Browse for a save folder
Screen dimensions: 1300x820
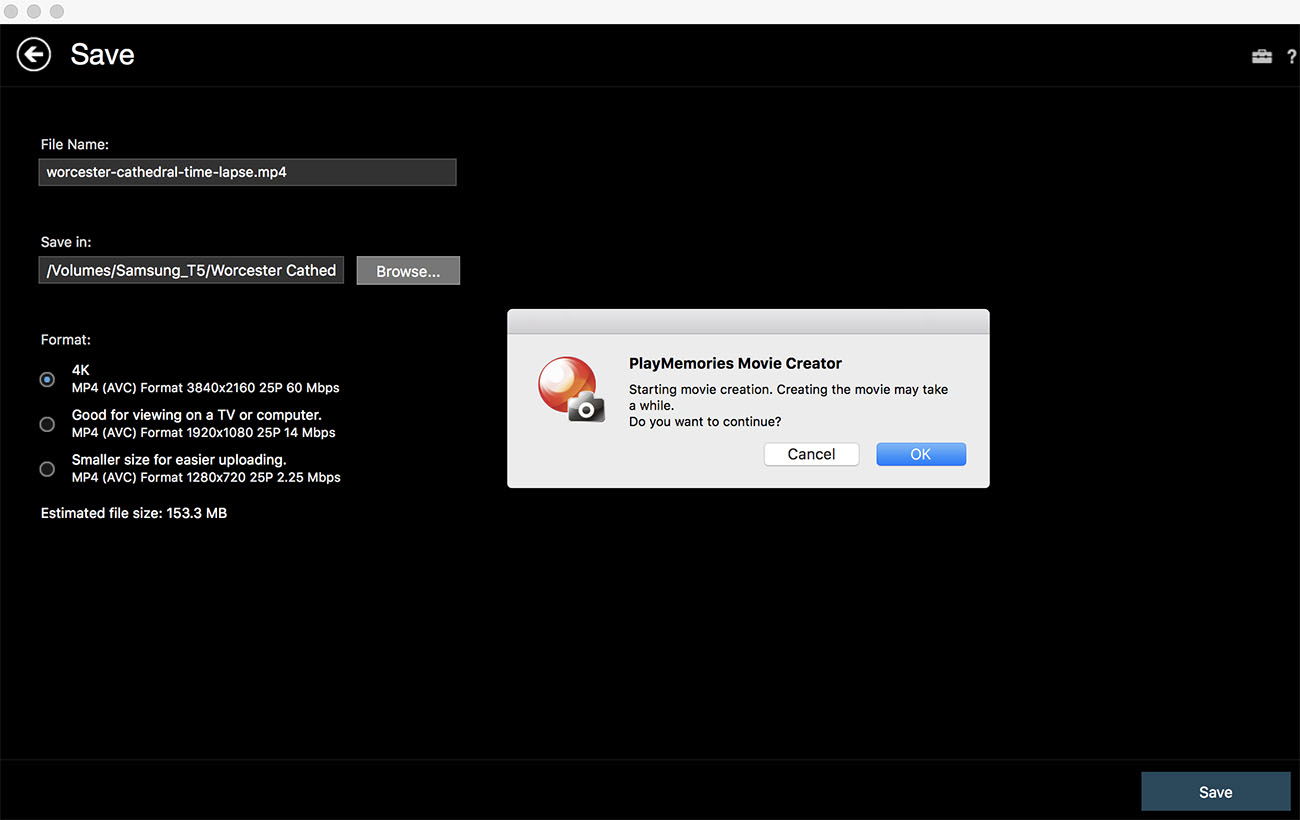[408, 271]
